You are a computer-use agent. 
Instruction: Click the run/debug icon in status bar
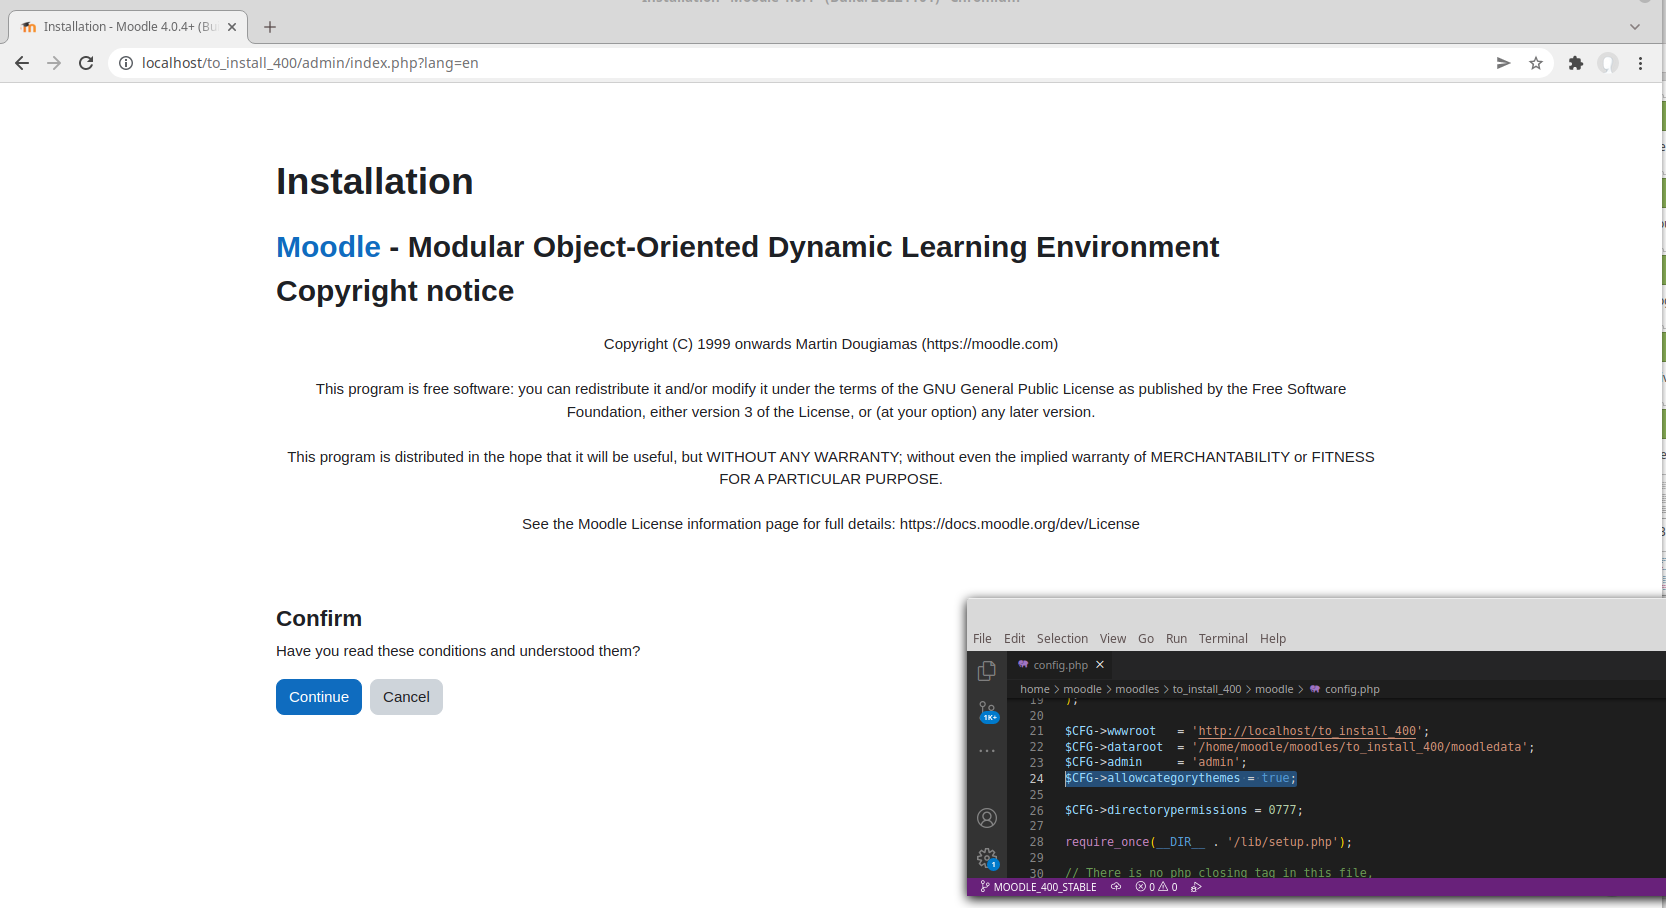click(x=1196, y=887)
